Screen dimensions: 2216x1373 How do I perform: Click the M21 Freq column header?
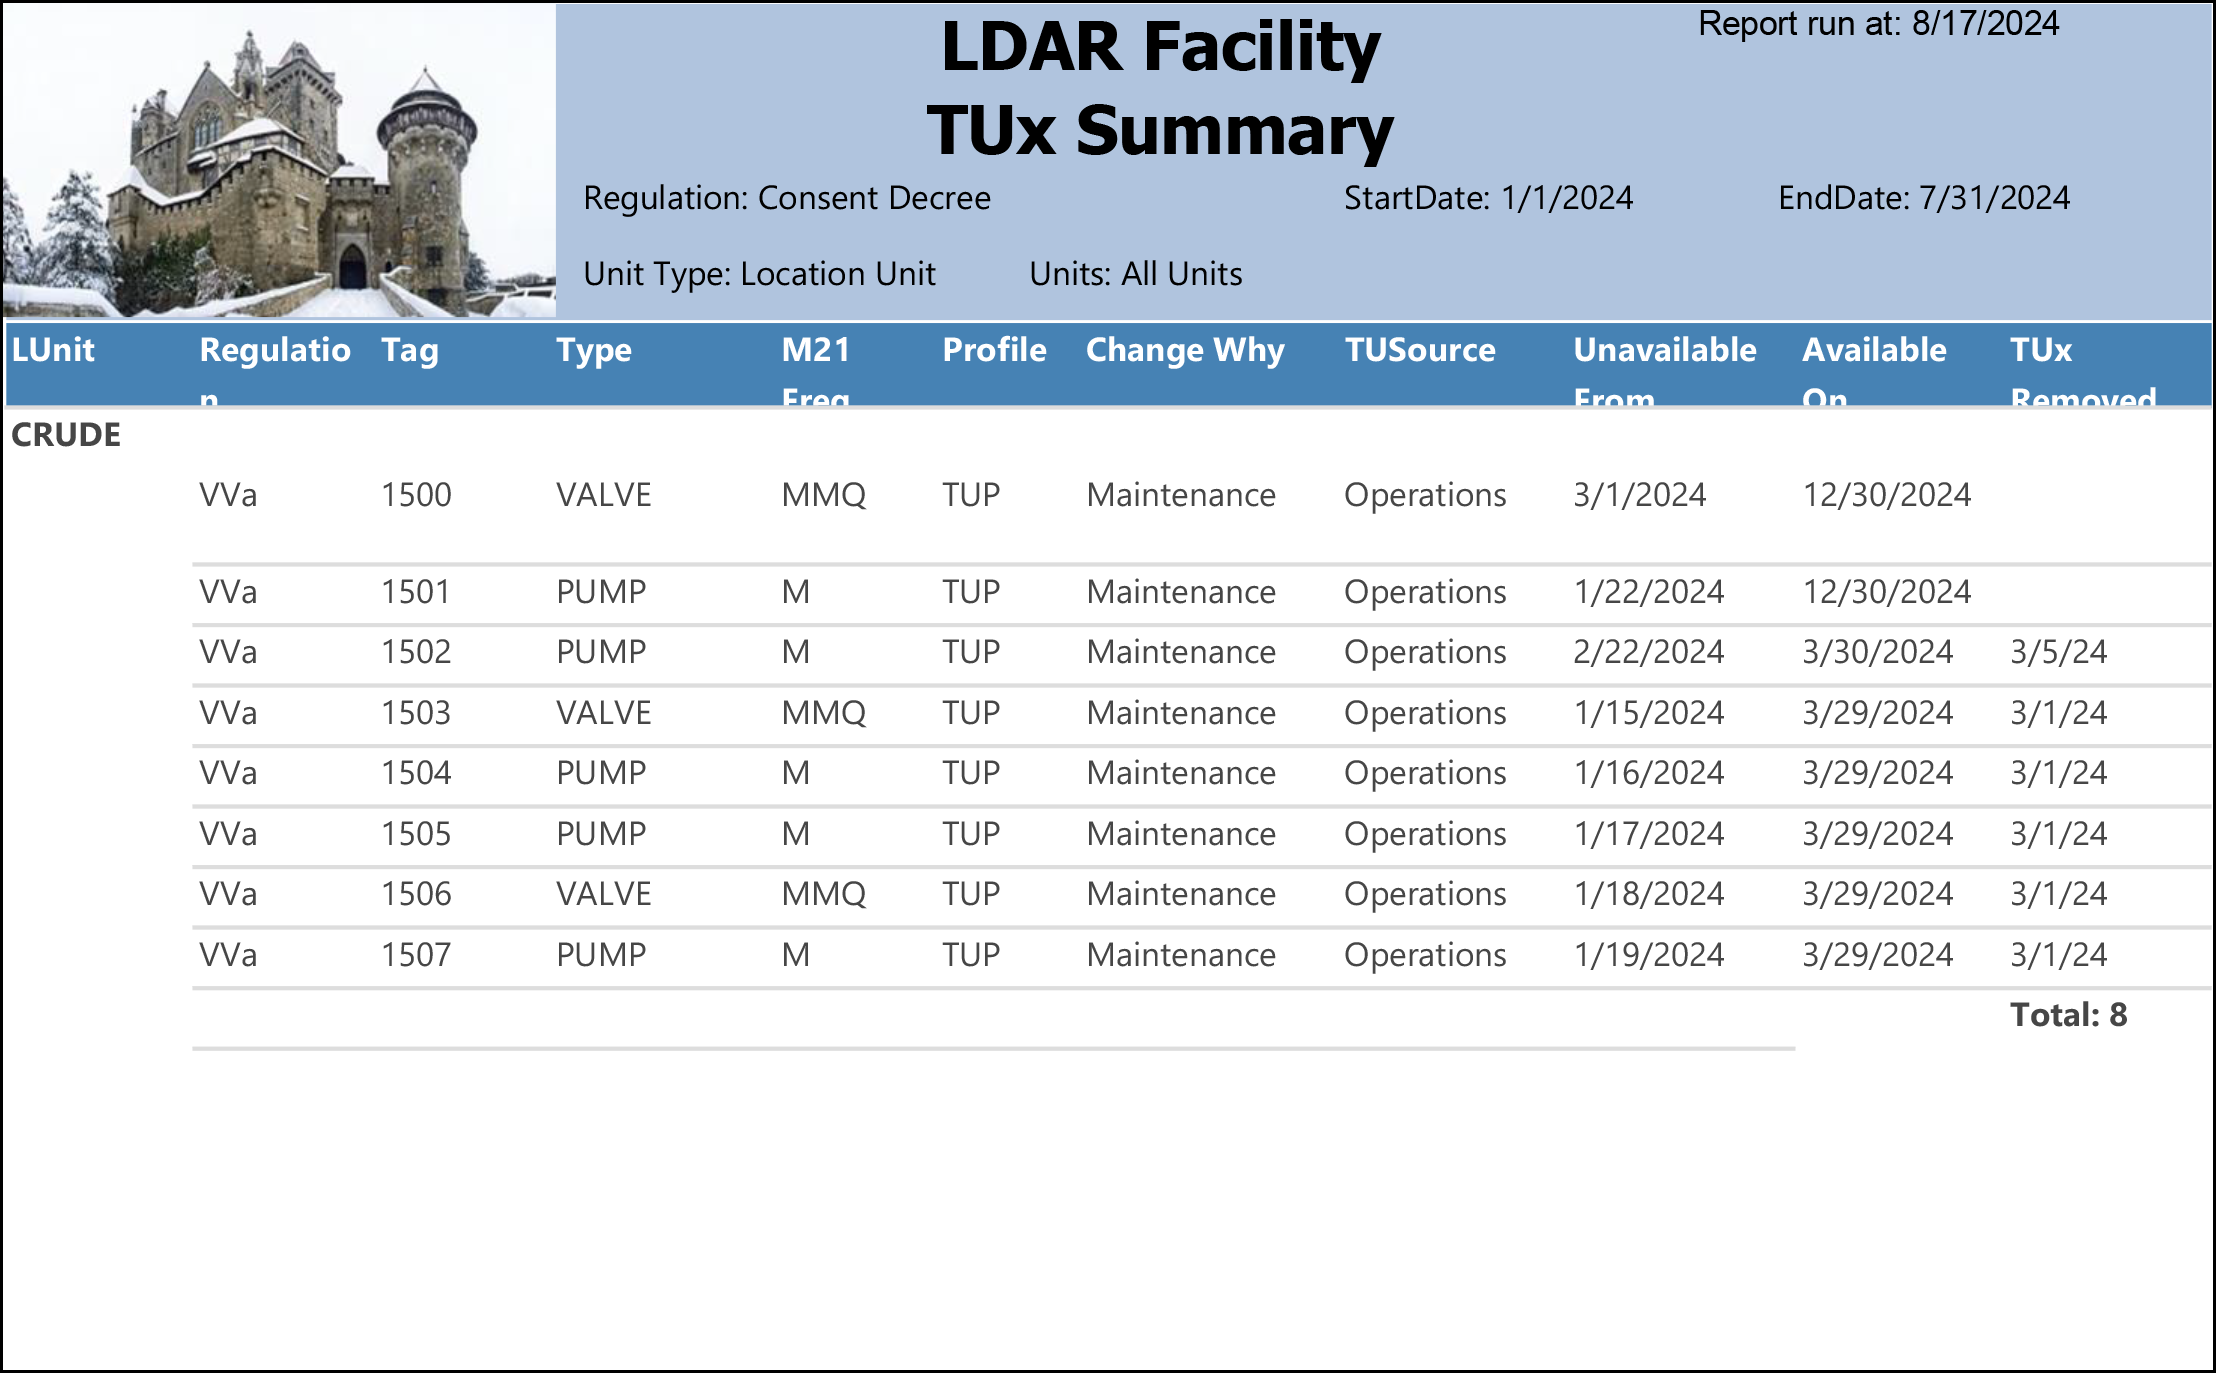point(816,368)
